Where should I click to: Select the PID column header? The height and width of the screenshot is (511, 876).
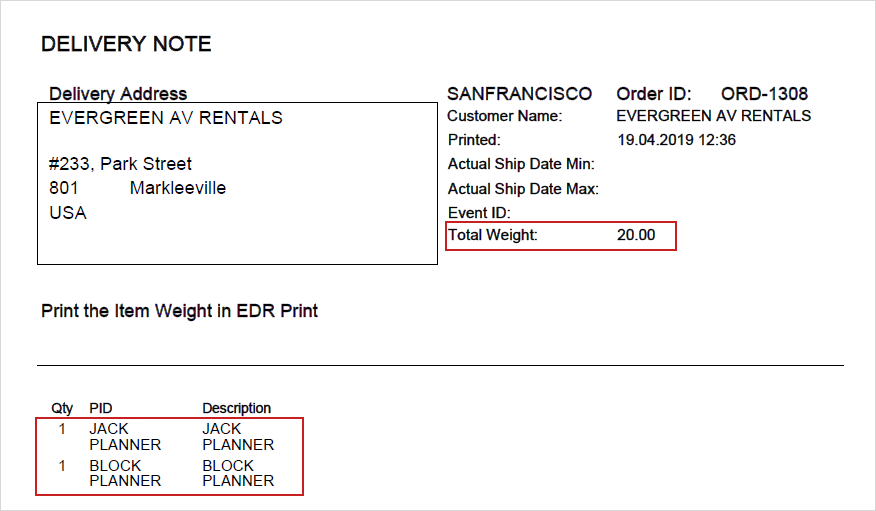[101, 408]
